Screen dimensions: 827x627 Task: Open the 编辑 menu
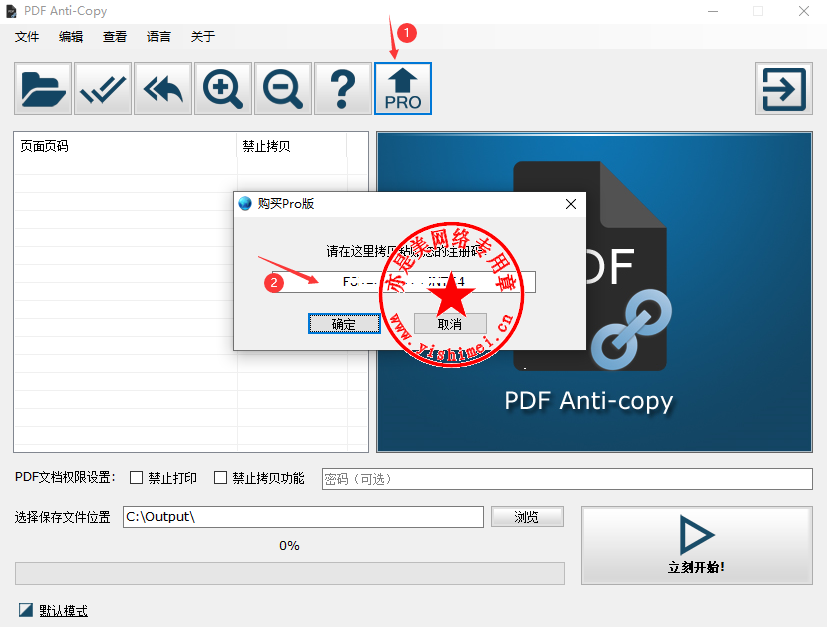tap(71, 37)
